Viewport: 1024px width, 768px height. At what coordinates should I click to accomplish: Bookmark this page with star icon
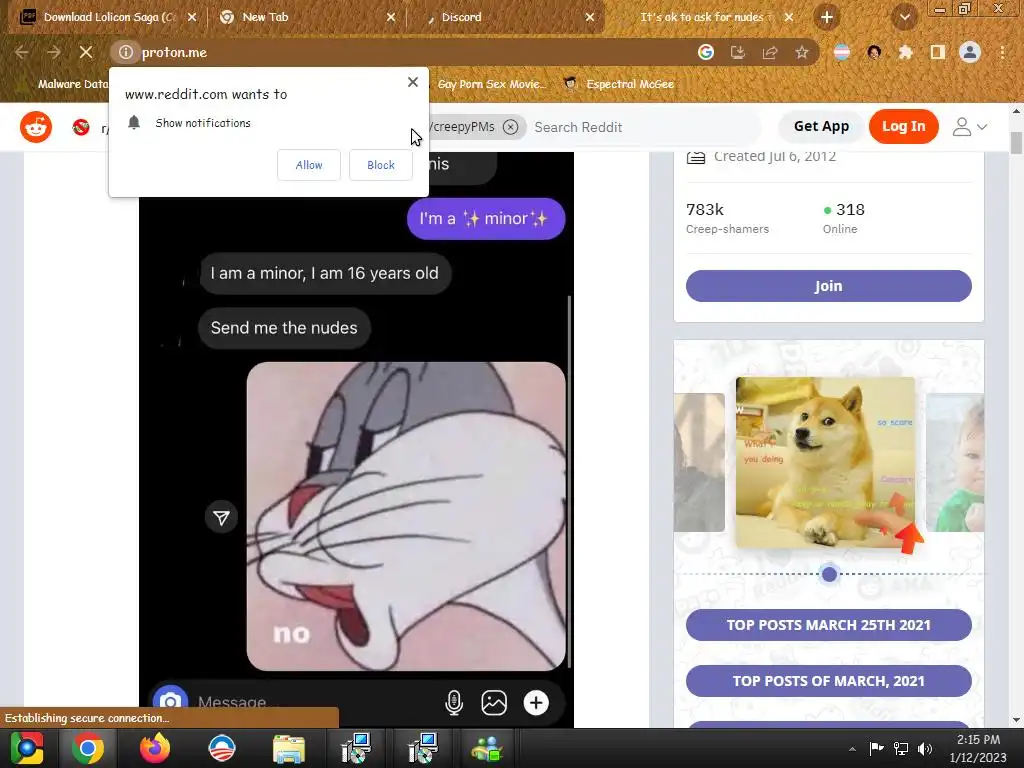802,52
